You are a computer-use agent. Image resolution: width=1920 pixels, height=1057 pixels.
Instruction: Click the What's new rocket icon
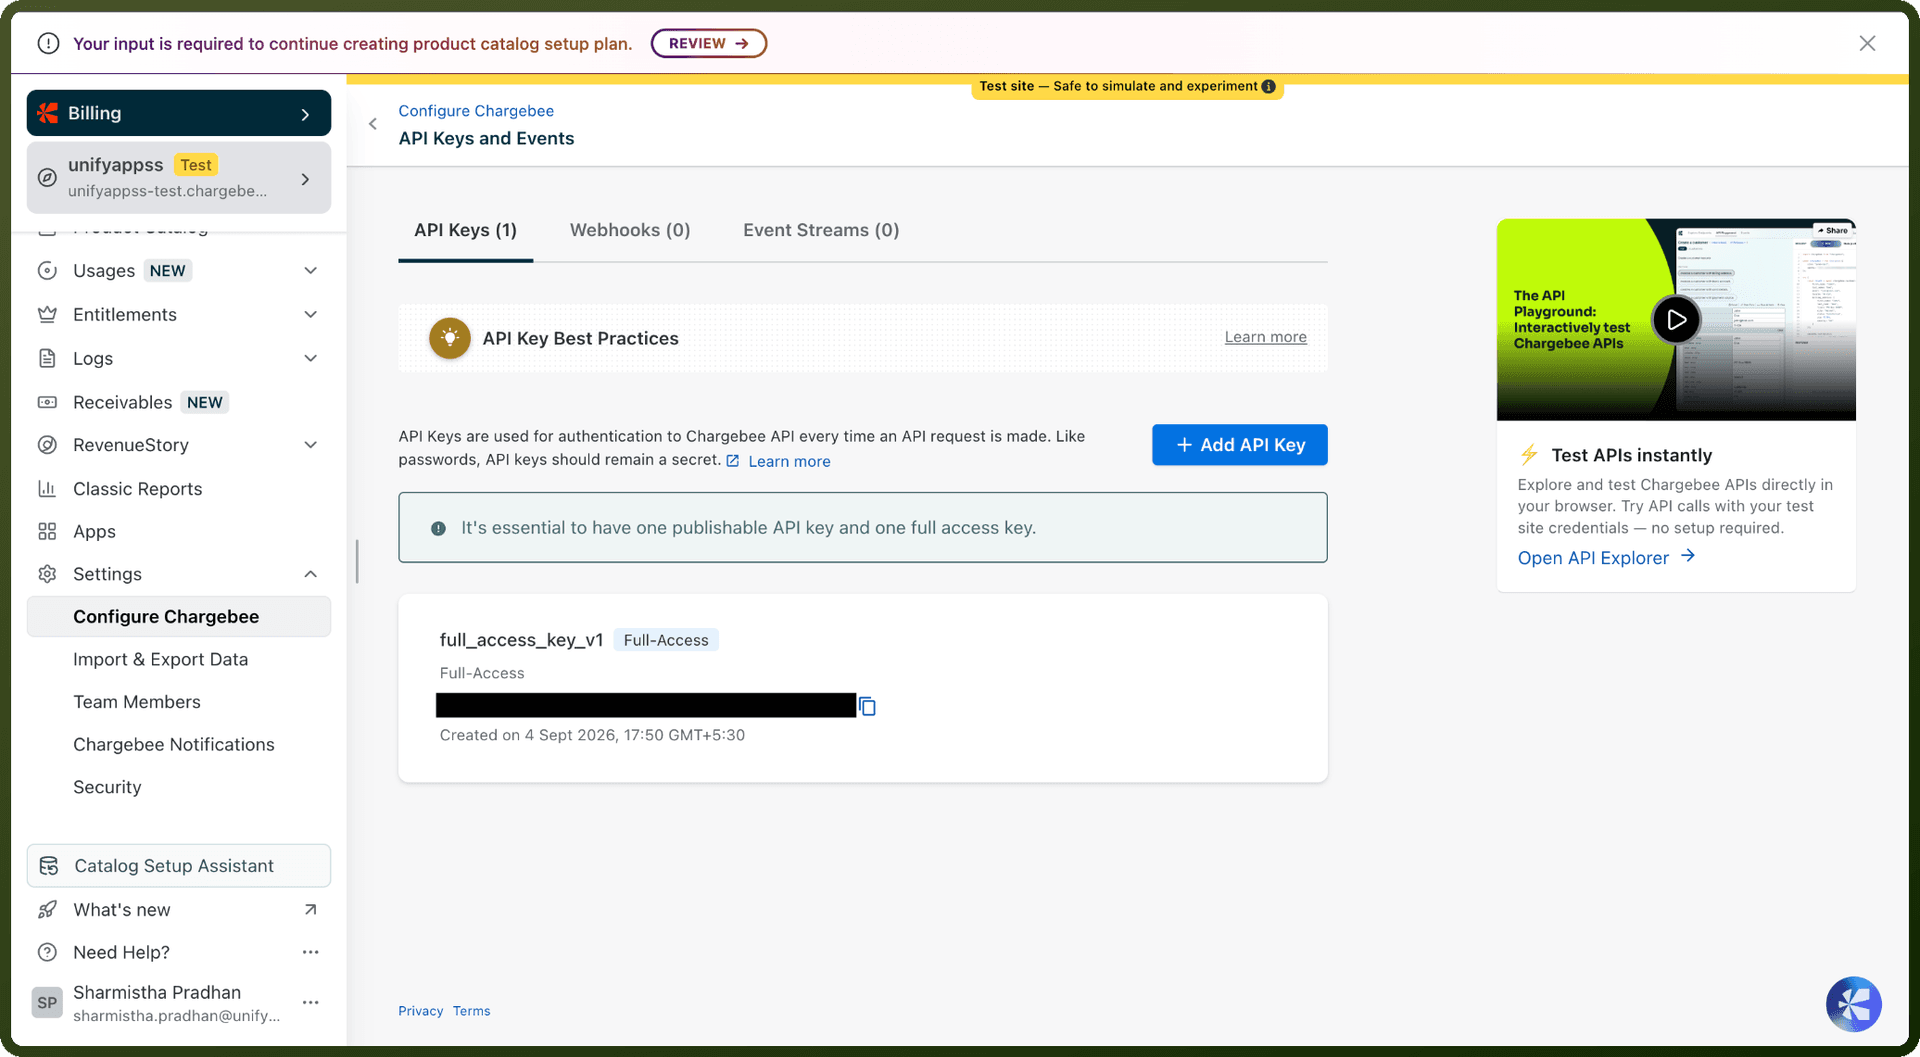(47, 910)
